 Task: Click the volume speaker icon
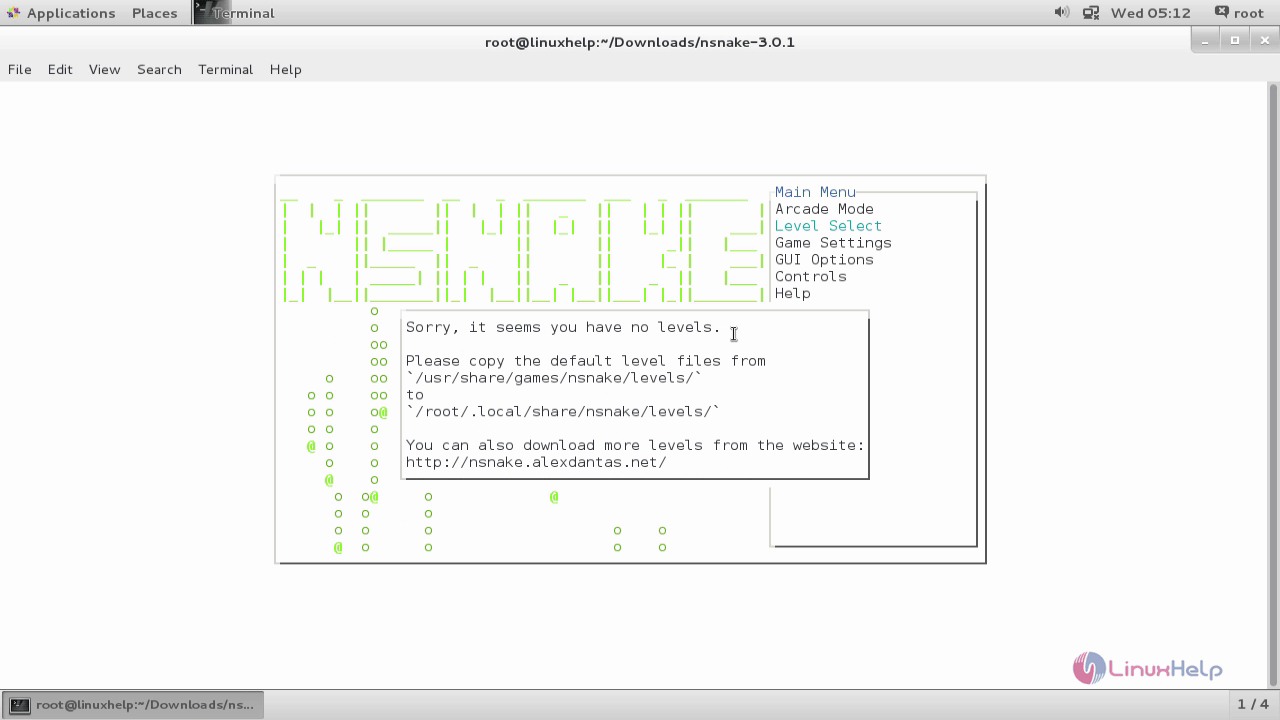[1061, 13]
